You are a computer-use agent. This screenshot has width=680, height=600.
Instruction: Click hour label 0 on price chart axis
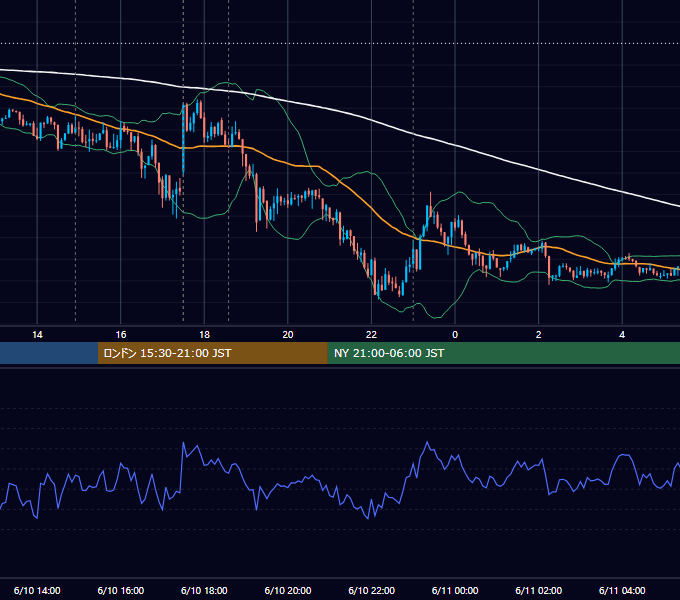point(455,335)
